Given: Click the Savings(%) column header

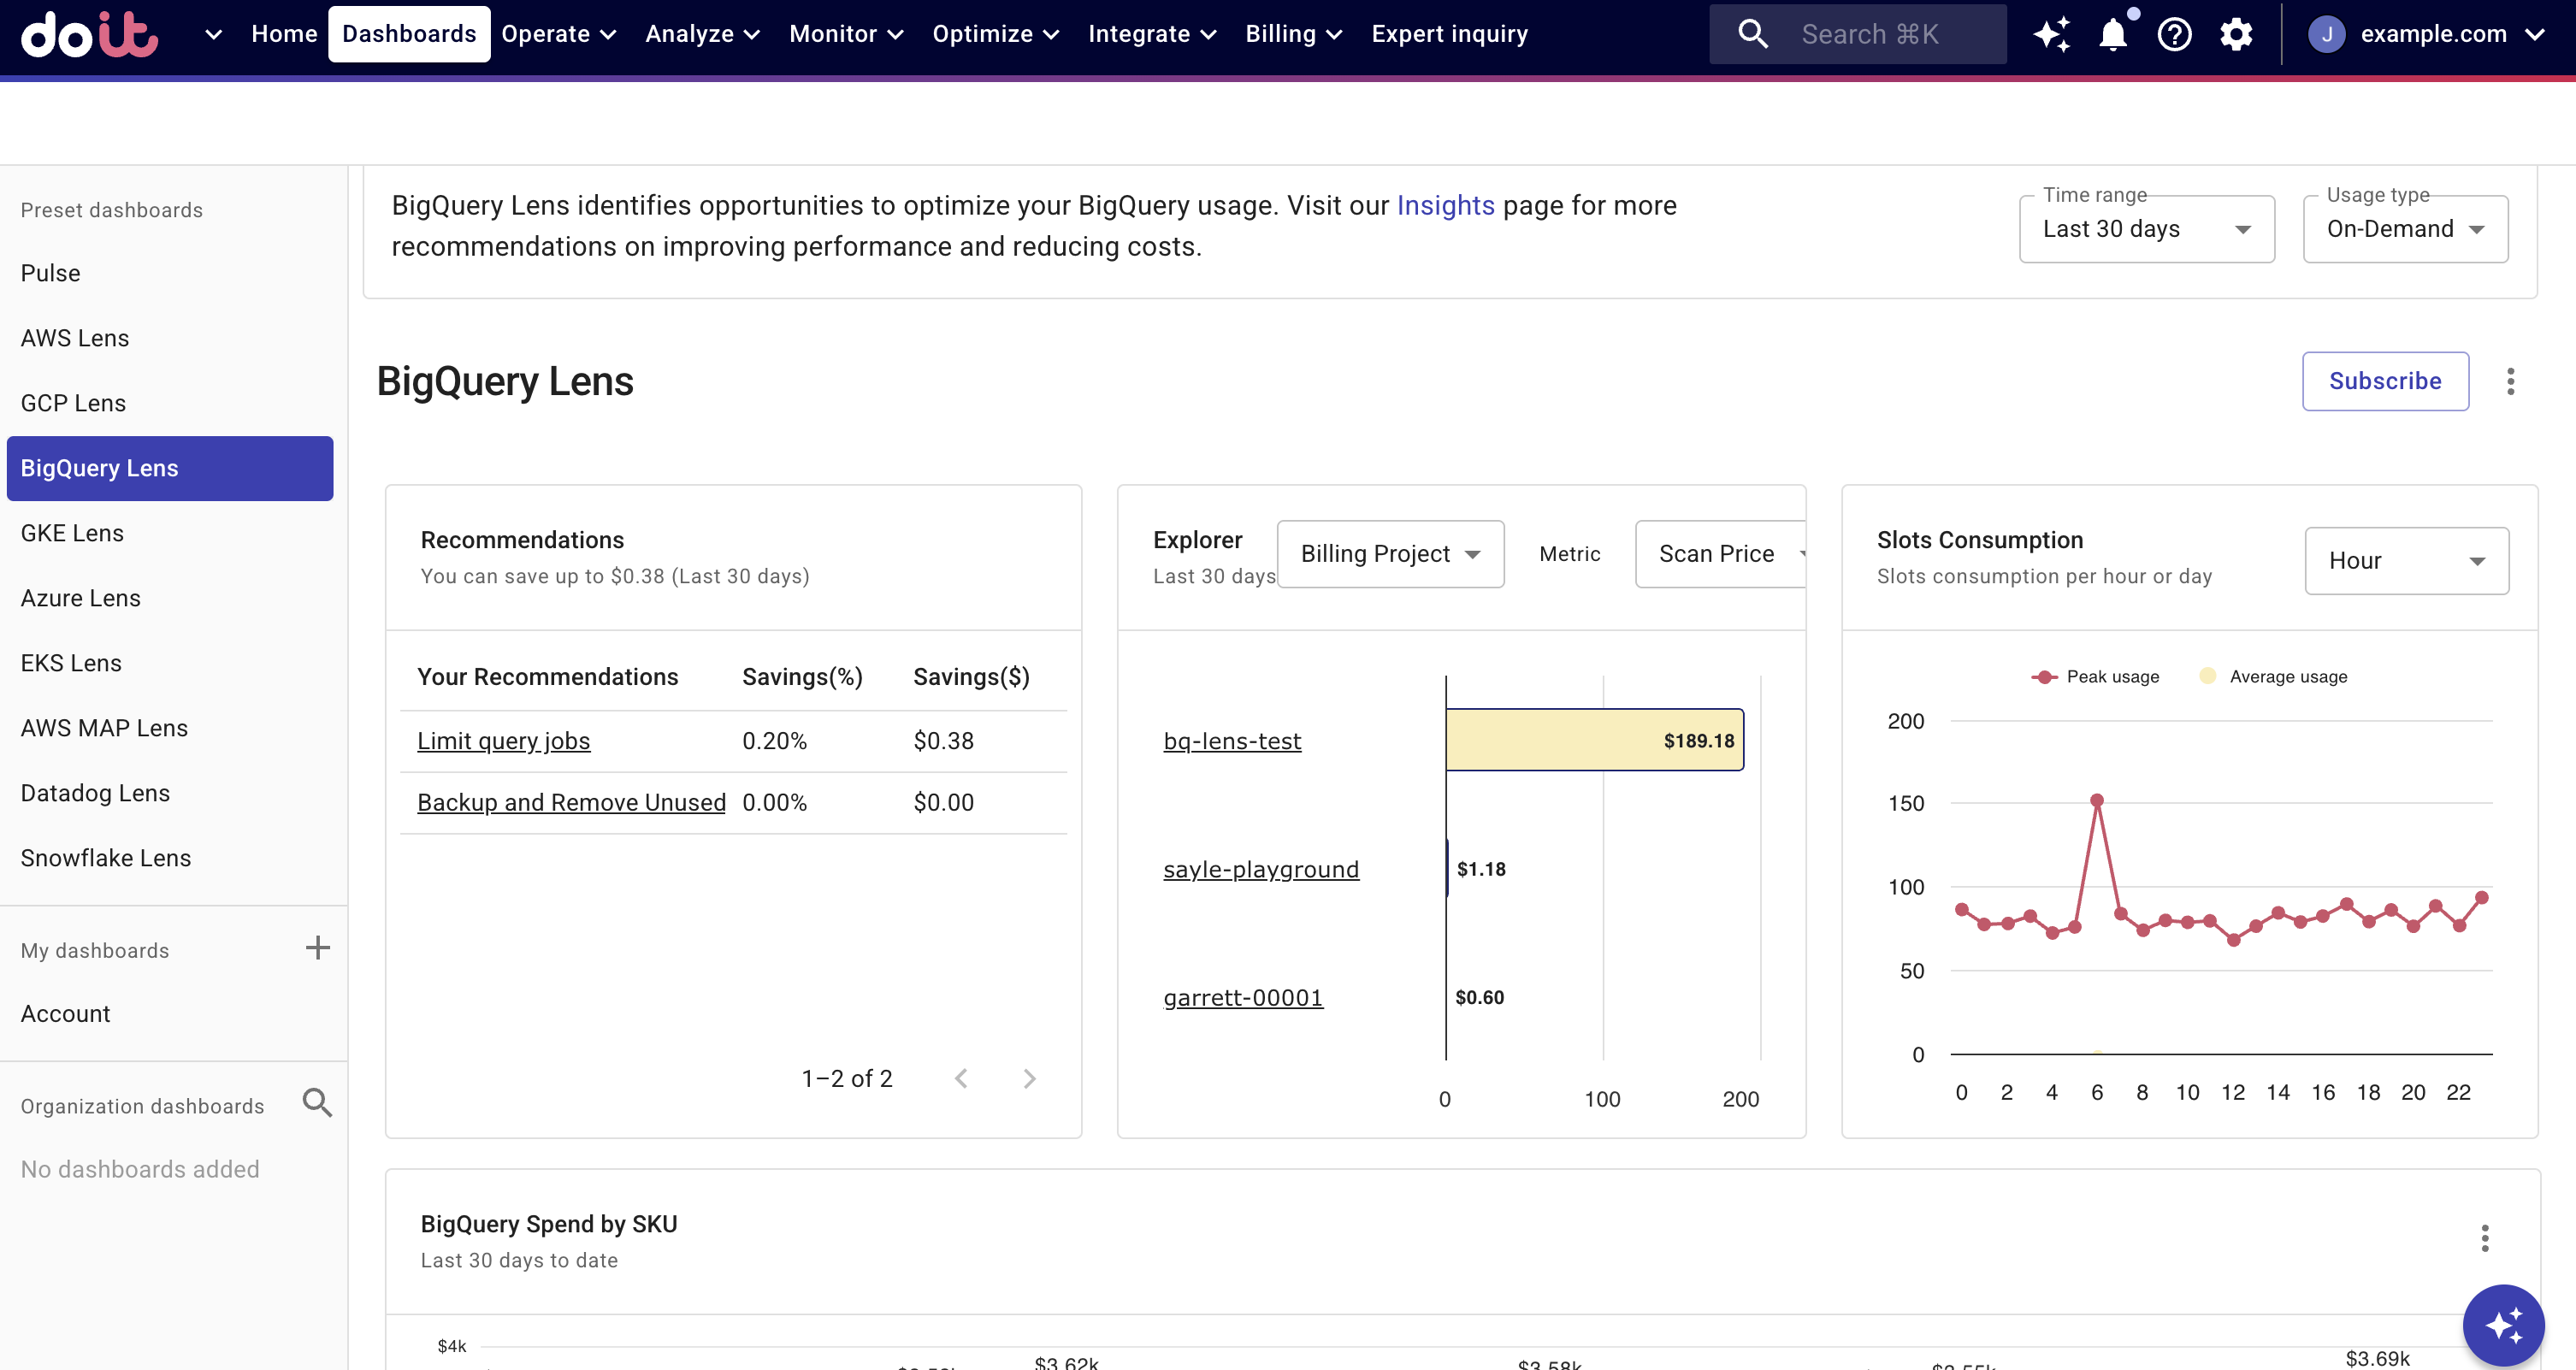Looking at the screenshot, I should tap(802, 677).
